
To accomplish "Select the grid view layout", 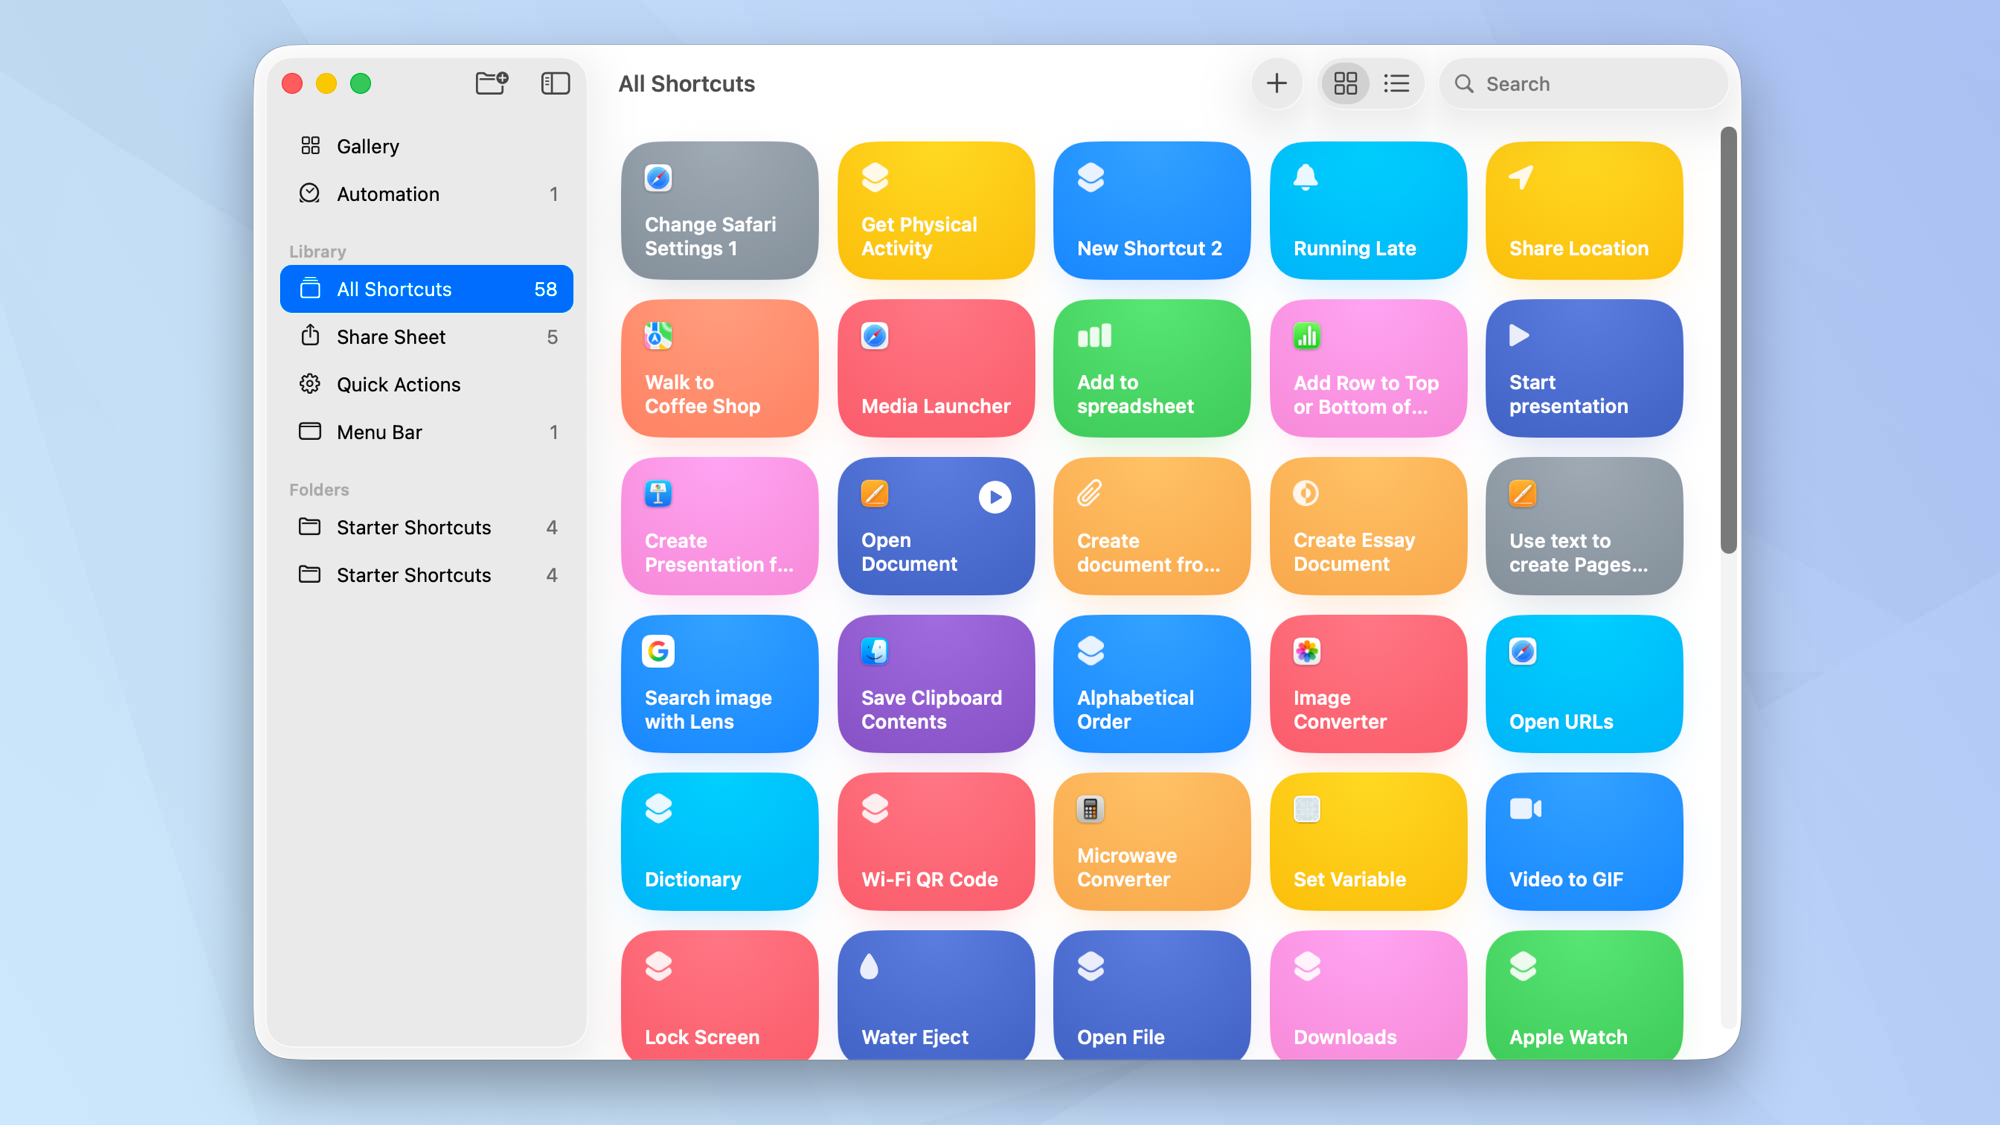I will tap(1345, 84).
